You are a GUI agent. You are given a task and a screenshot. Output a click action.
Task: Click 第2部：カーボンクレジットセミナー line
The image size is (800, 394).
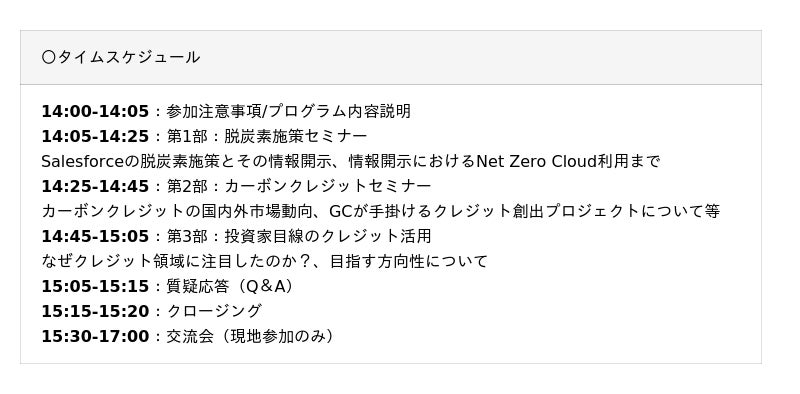tap(299, 186)
